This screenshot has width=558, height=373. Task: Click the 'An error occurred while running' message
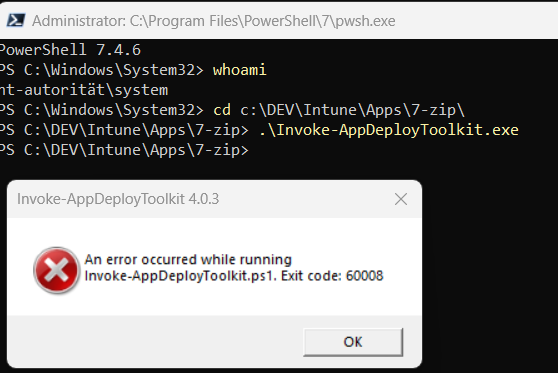coord(188,259)
